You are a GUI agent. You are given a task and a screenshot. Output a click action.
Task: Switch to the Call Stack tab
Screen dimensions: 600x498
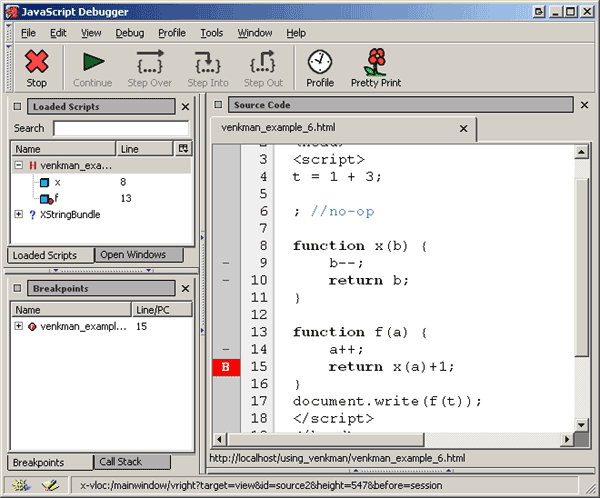coord(132,462)
